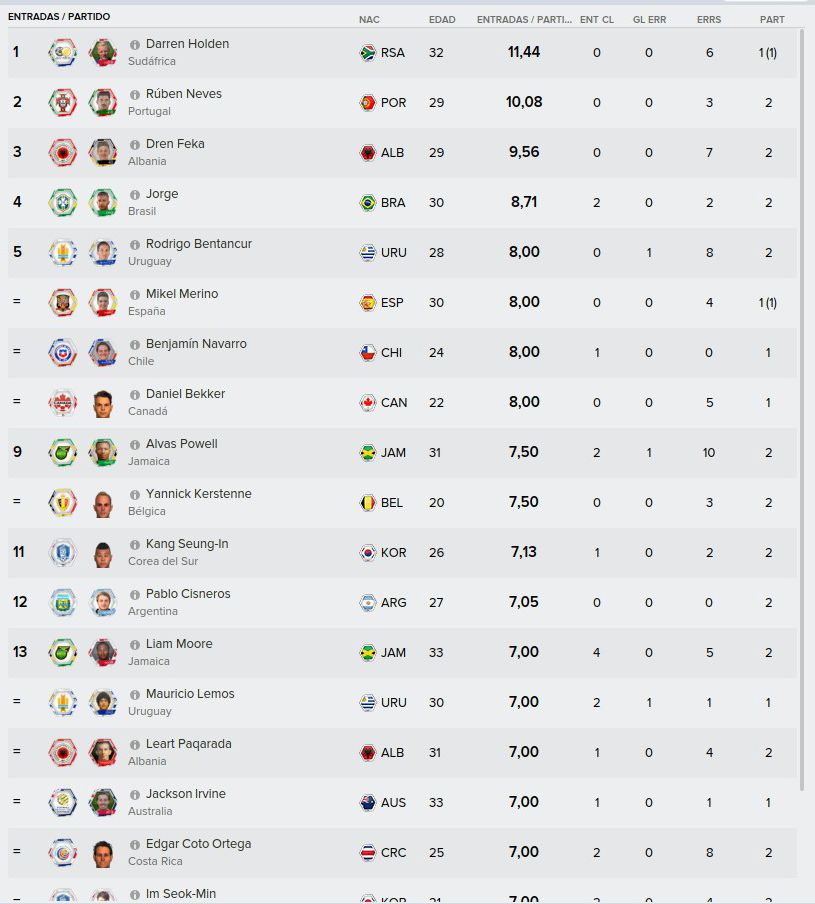The height and width of the screenshot is (904, 815).
Task: Sort by ENTRADAS / PARTI... column header
Action: pyautogui.click(x=524, y=20)
